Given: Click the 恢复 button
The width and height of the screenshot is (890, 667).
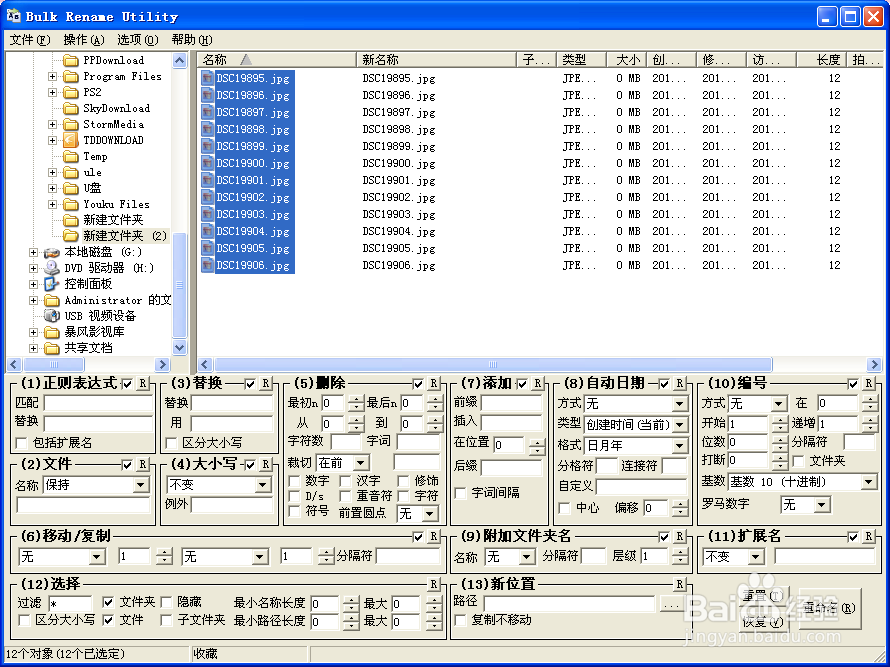Looking at the screenshot, I should 764,622.
